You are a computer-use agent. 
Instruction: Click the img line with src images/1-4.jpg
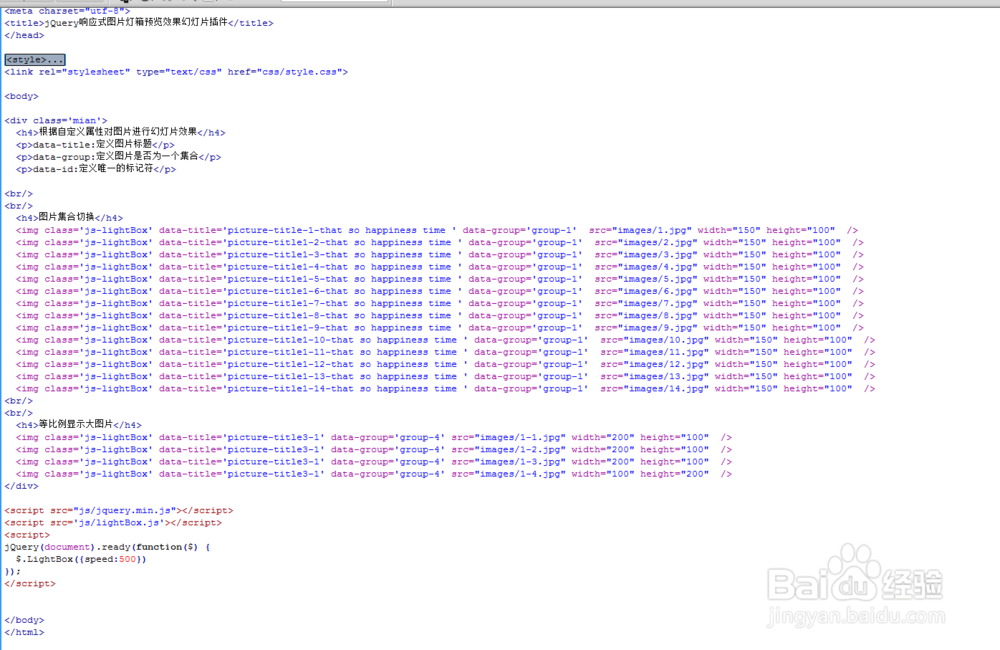[374, 473]
